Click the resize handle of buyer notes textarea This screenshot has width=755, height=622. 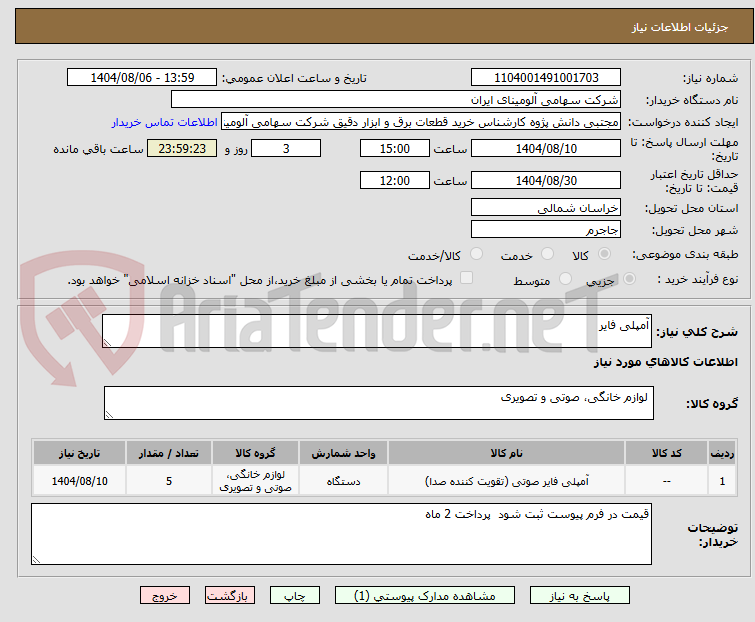point(36,559)
